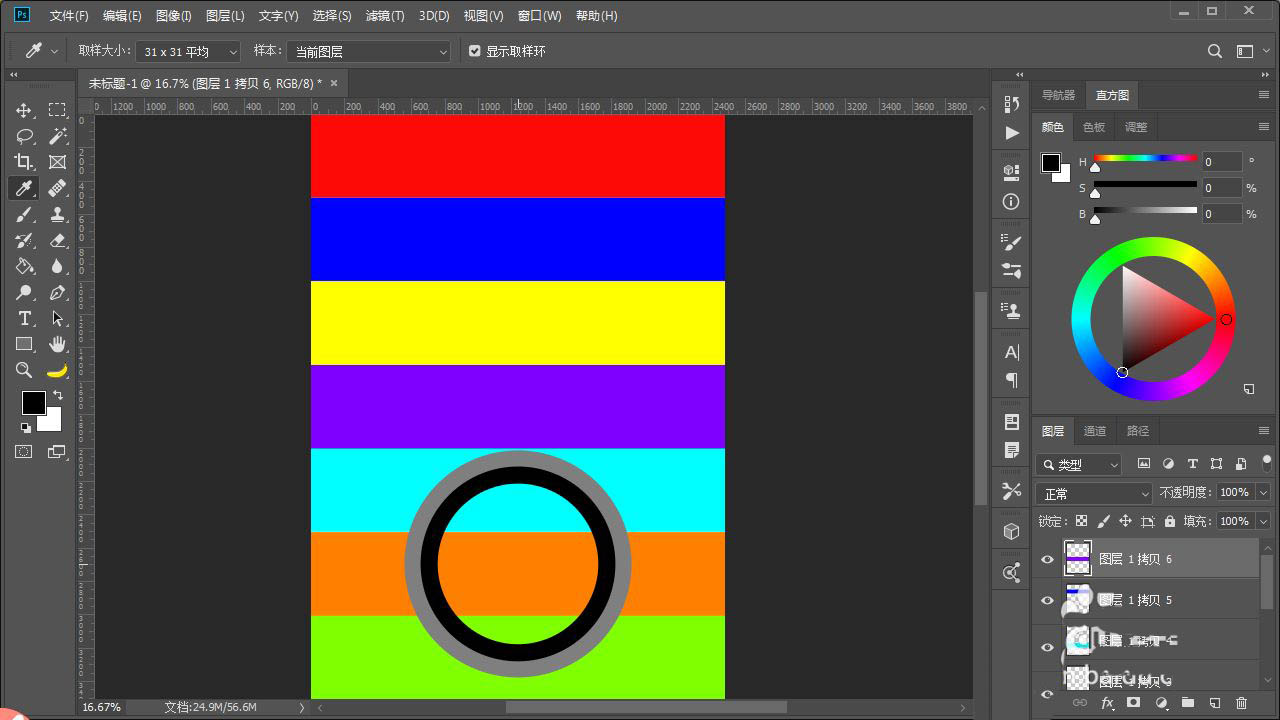
Task: Select the Dodge tool
Action: pos(24,292)
